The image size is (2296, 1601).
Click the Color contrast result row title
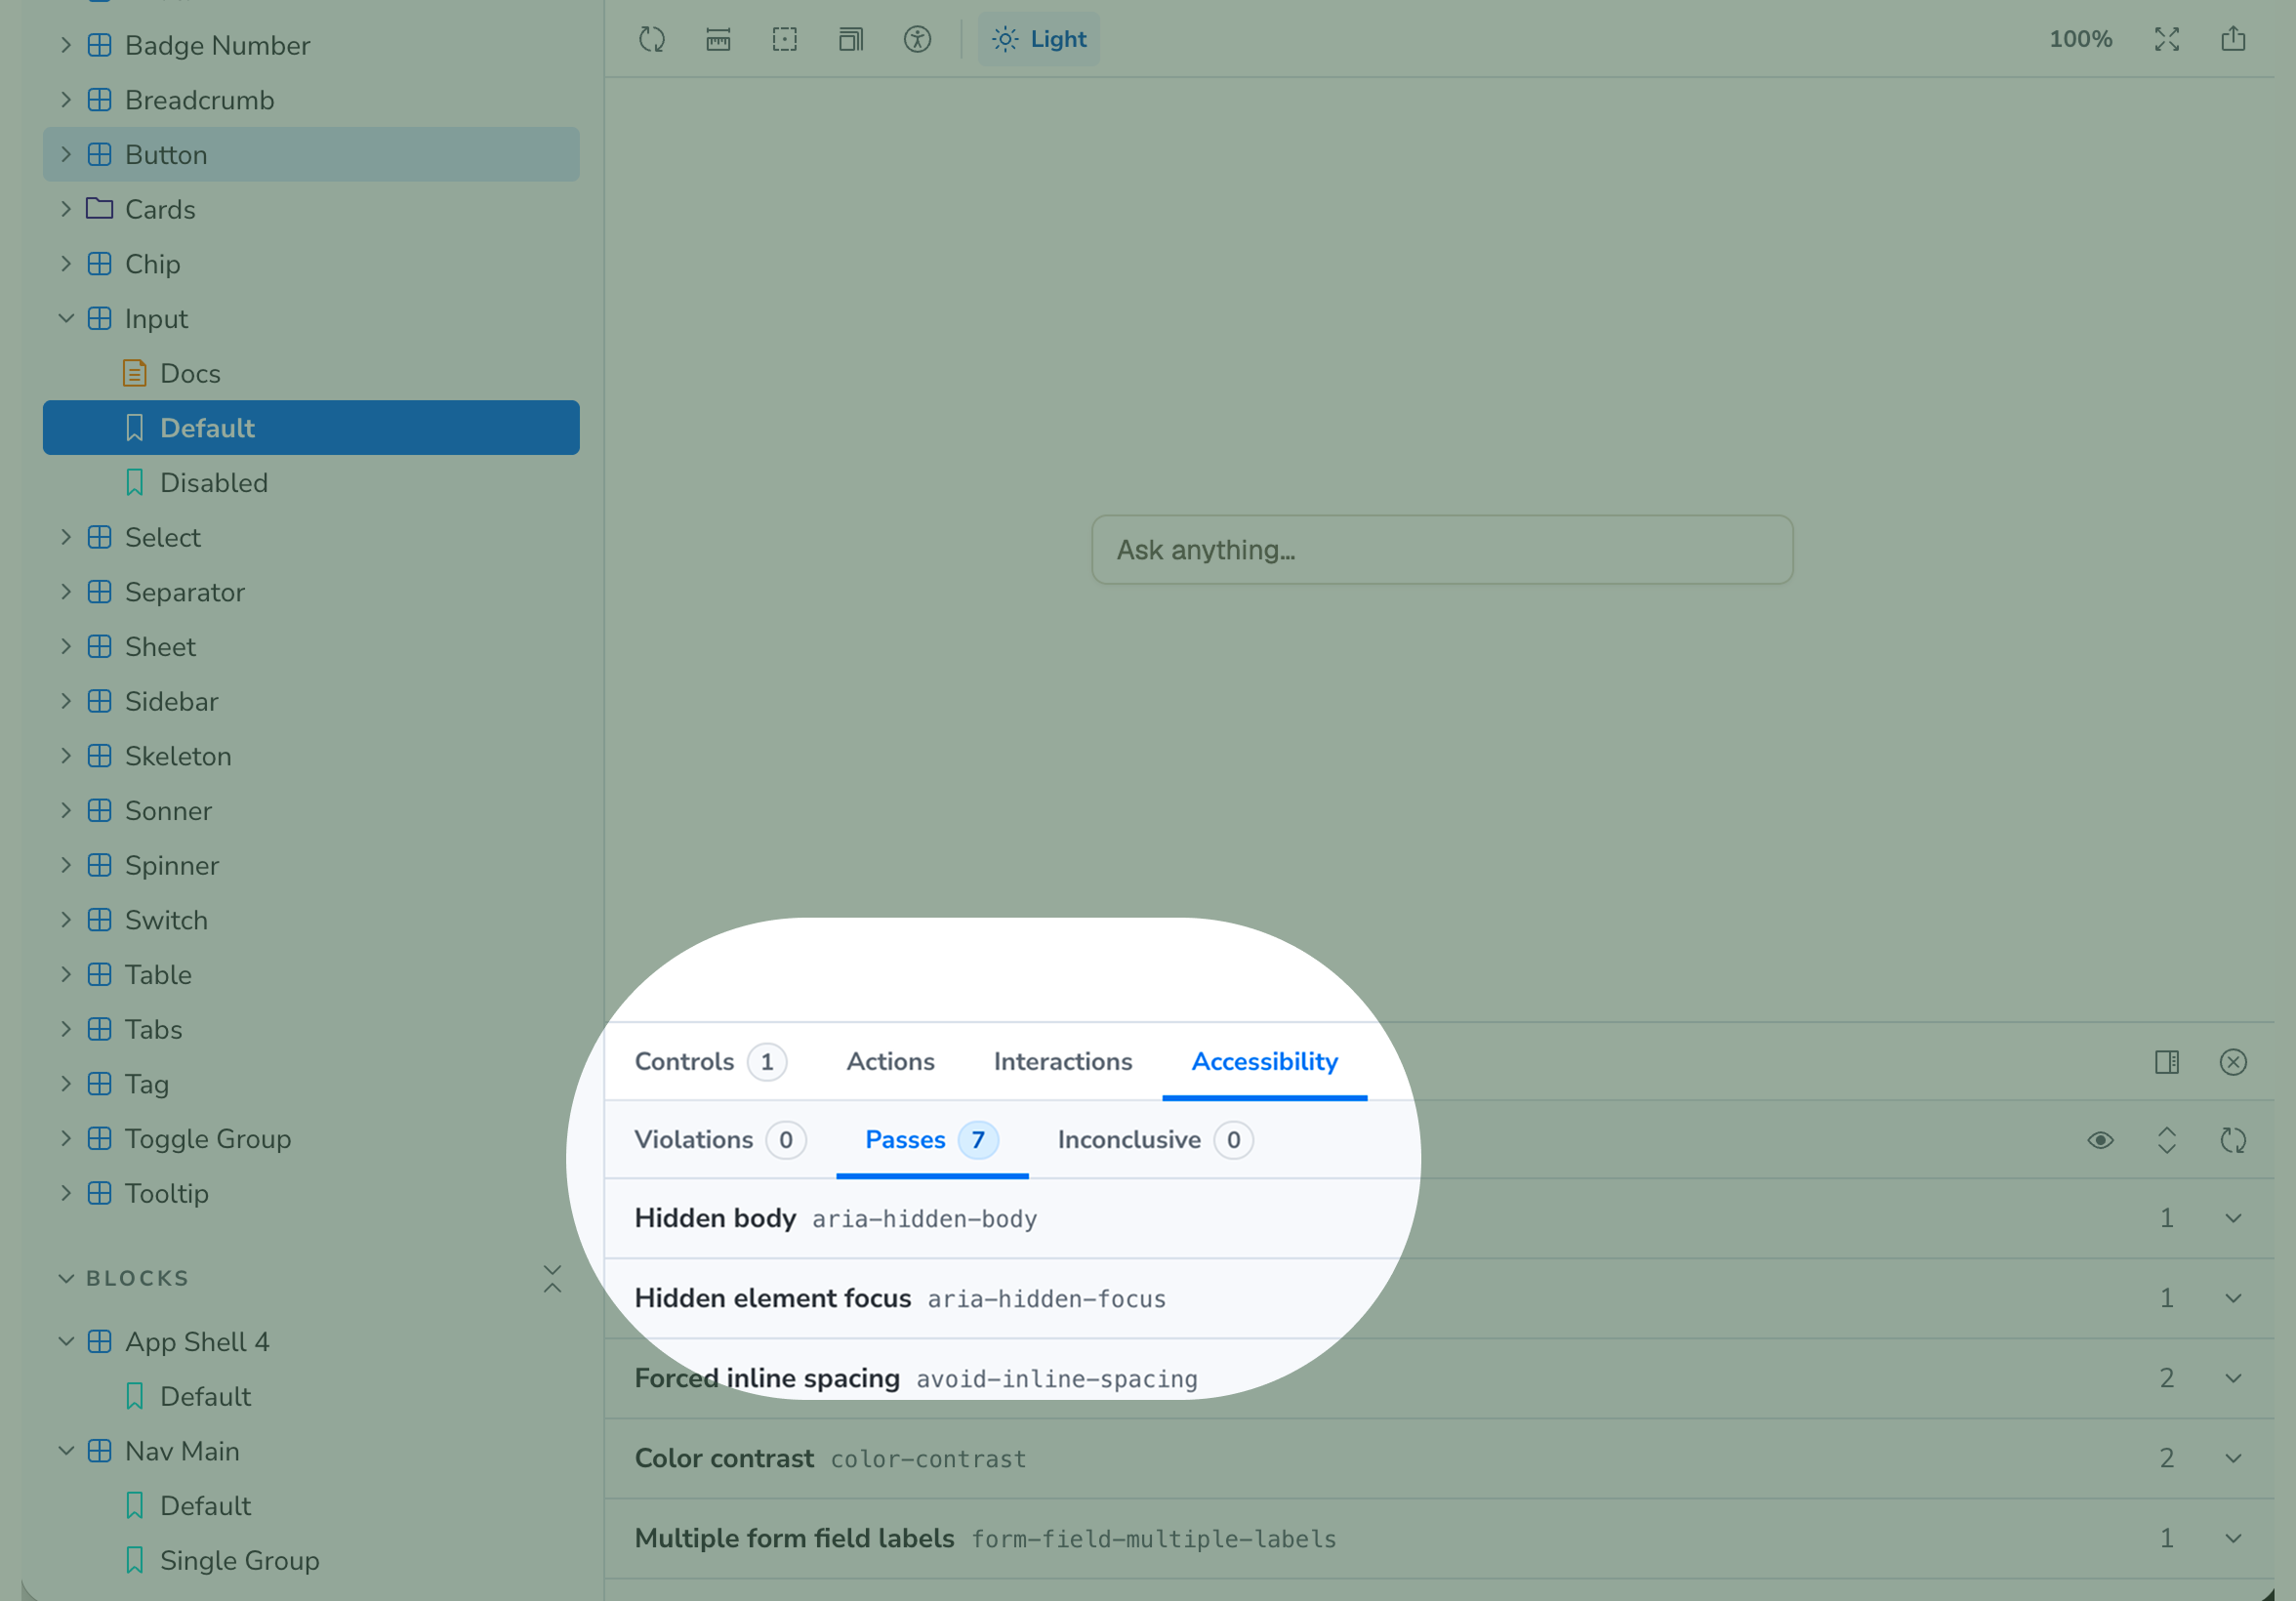[724, 1458]
